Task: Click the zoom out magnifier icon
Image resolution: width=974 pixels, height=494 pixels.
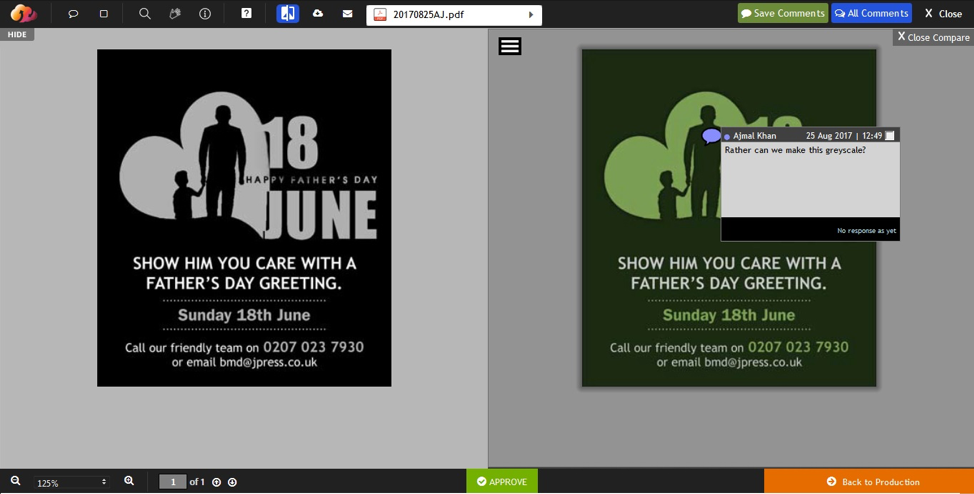Action: 16,481
